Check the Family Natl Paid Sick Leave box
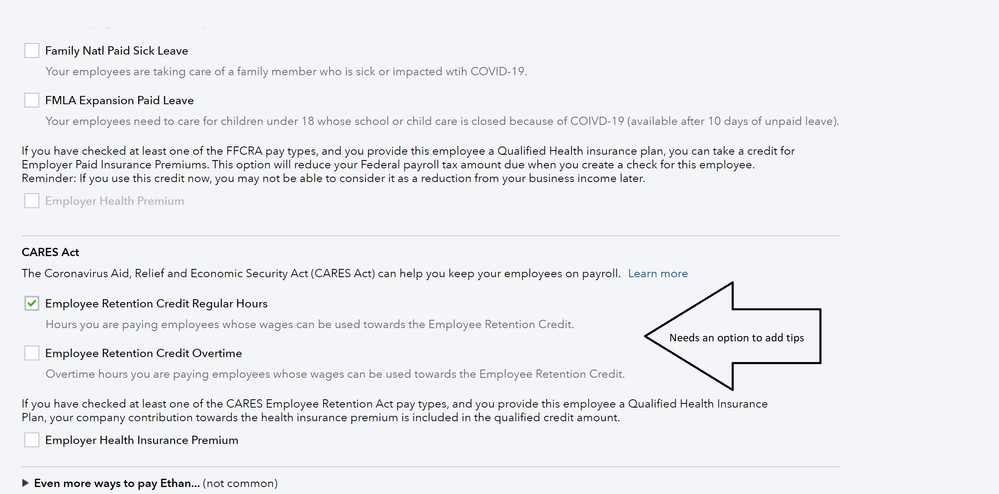Image resolution: width=999 pixels, height=494 pixels. [32, 51]
